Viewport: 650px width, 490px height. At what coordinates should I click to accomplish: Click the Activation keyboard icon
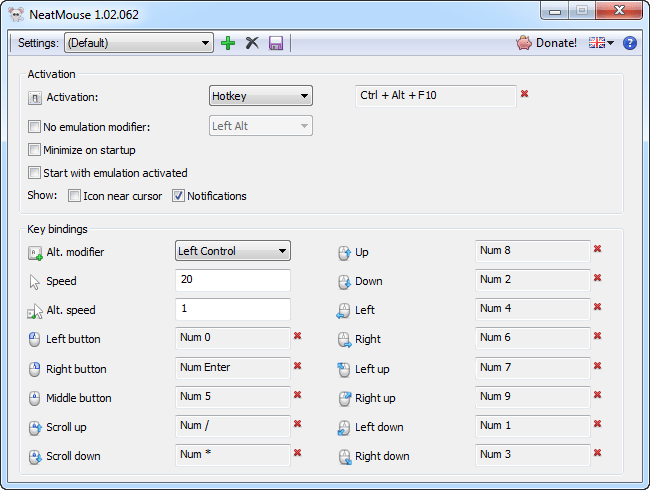(34, 98)
